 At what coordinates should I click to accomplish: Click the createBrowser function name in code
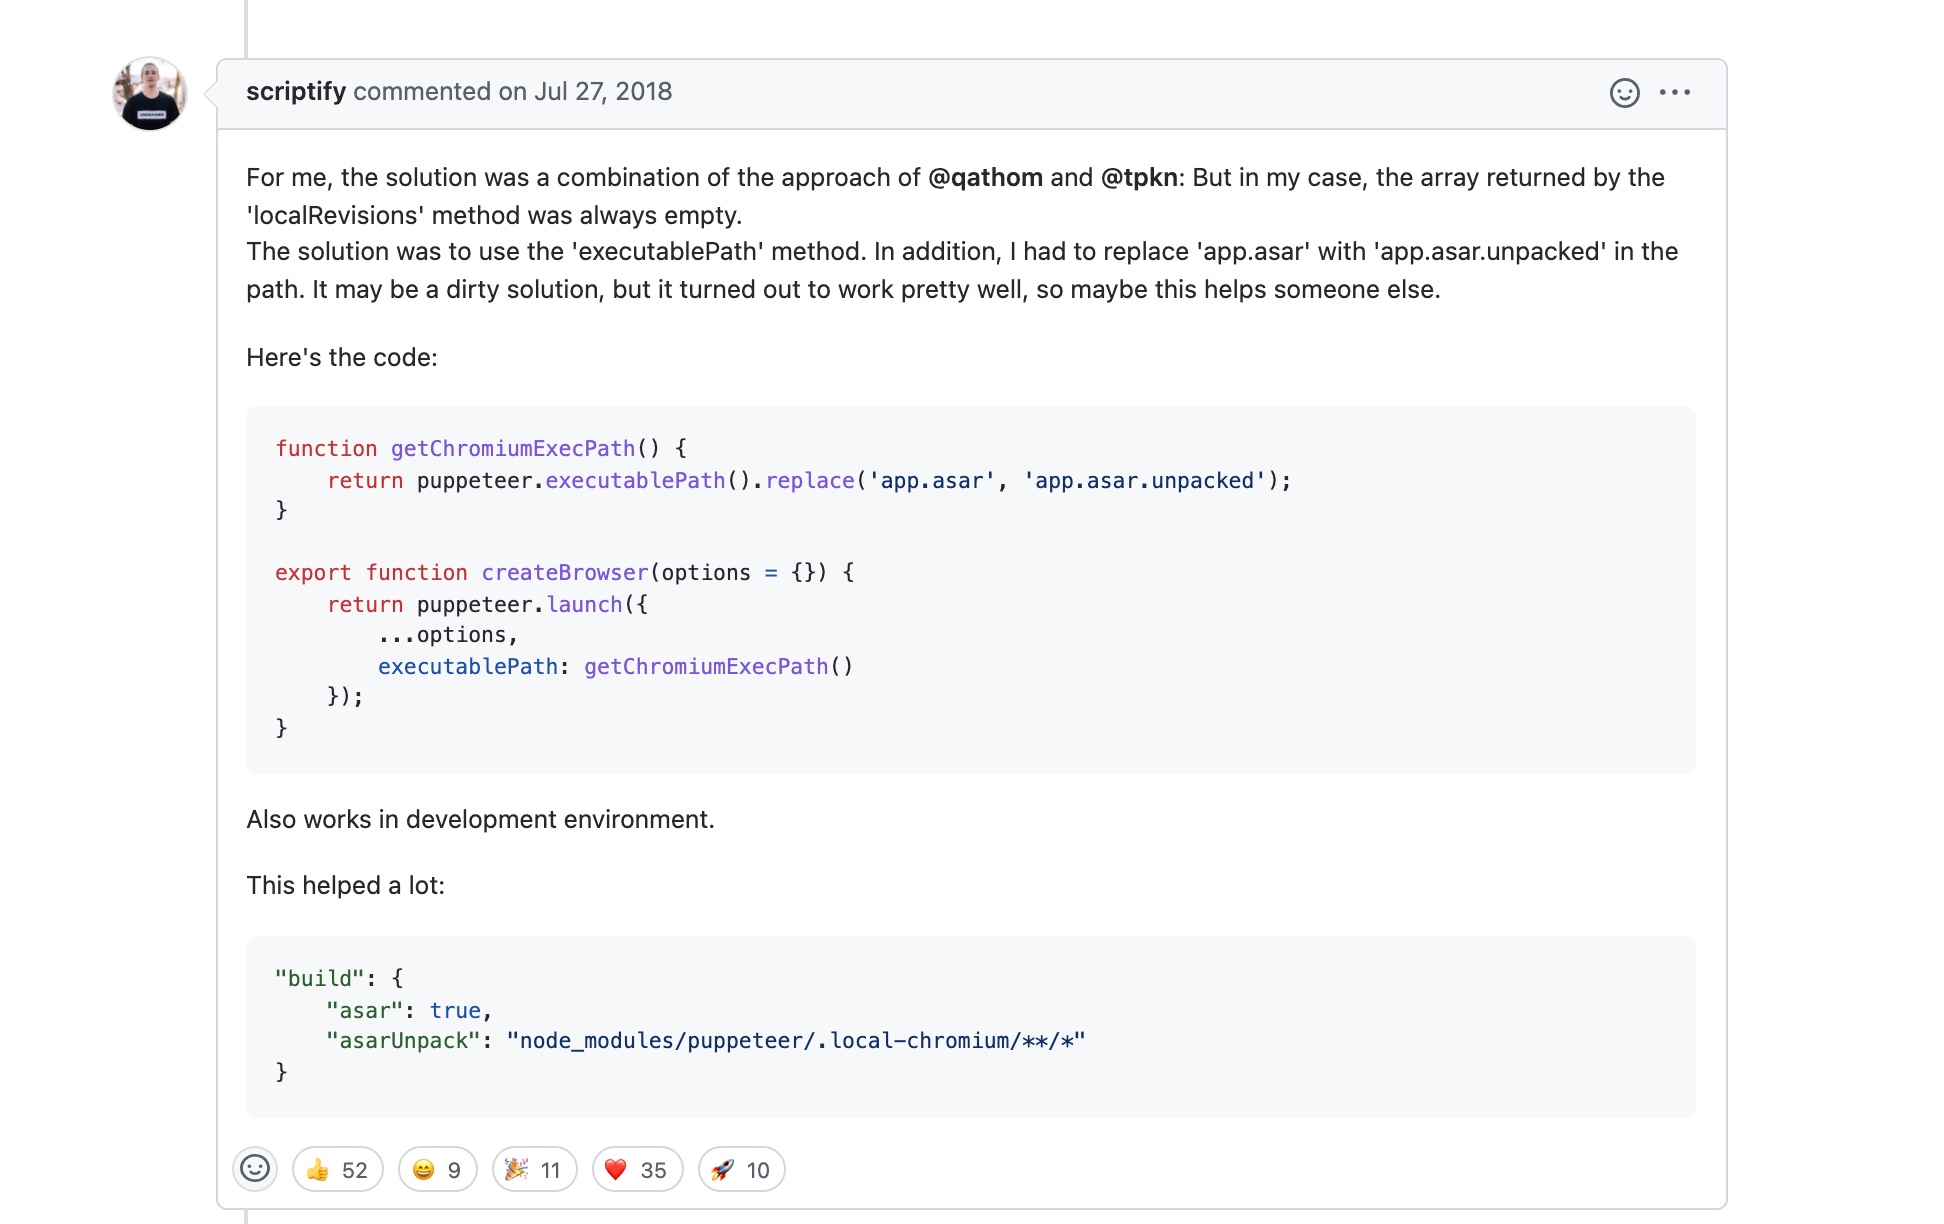click(x=565, y=572)
